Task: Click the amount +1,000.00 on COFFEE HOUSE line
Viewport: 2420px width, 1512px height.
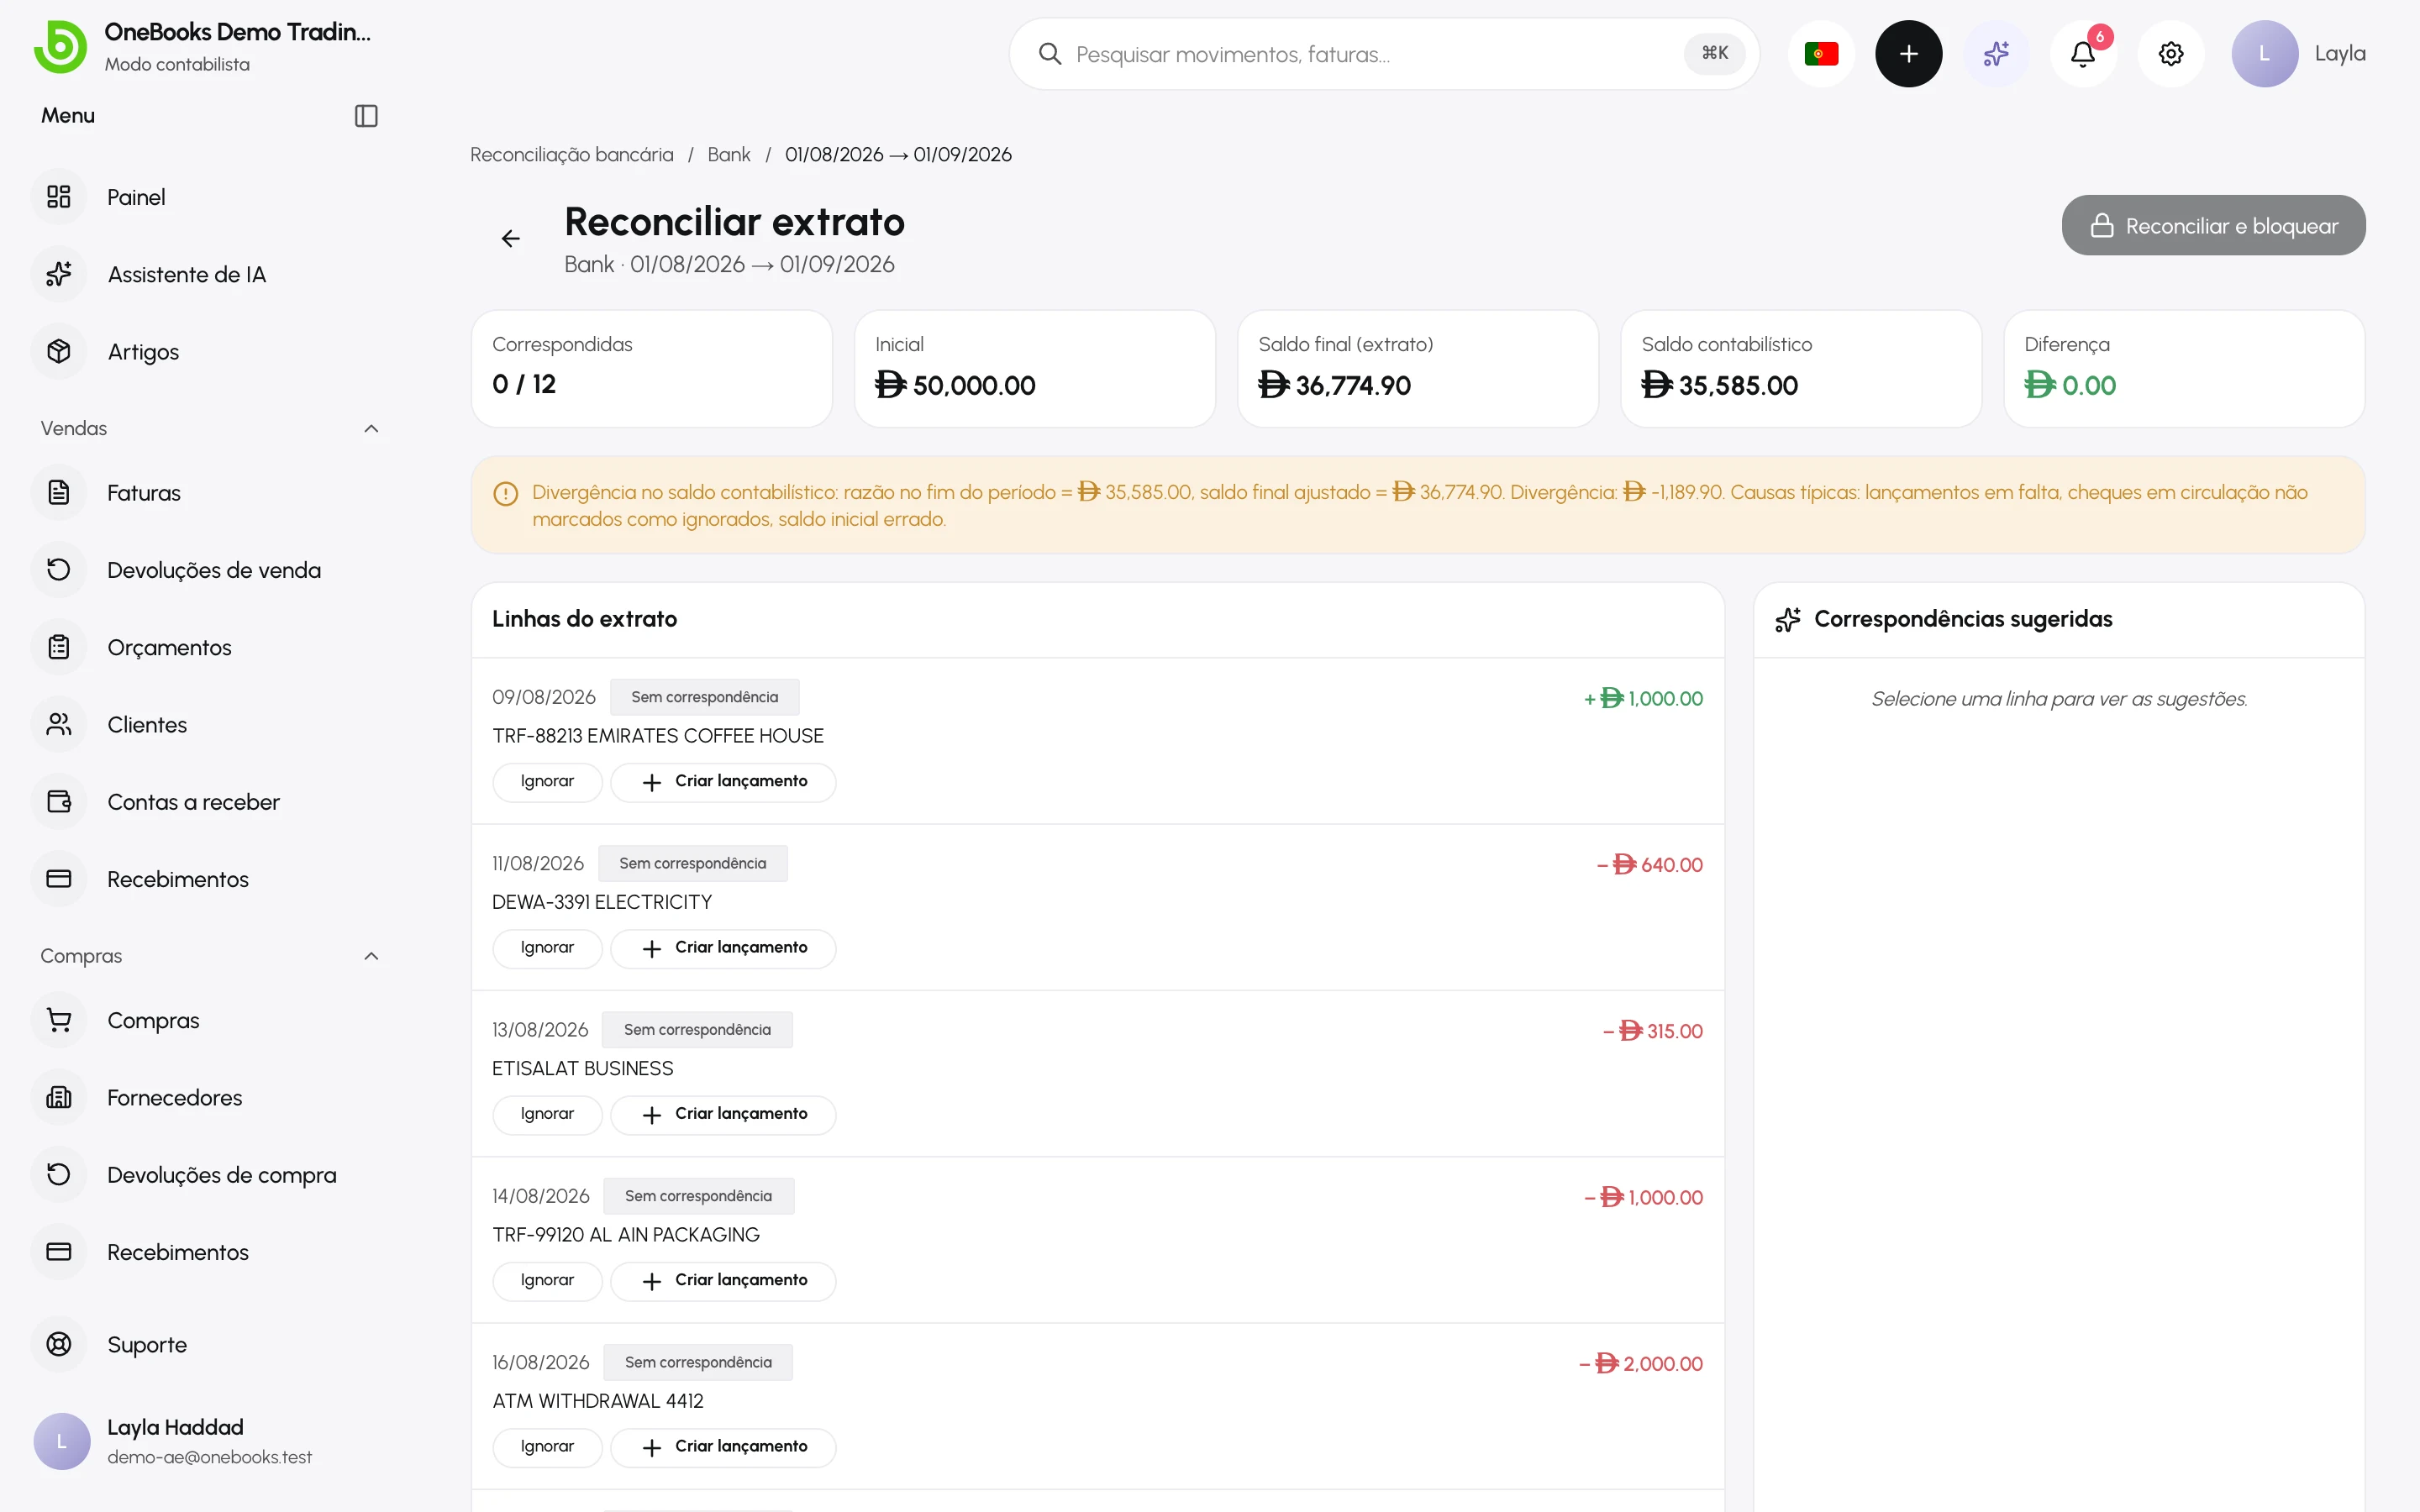Action: coord(1643,699)
